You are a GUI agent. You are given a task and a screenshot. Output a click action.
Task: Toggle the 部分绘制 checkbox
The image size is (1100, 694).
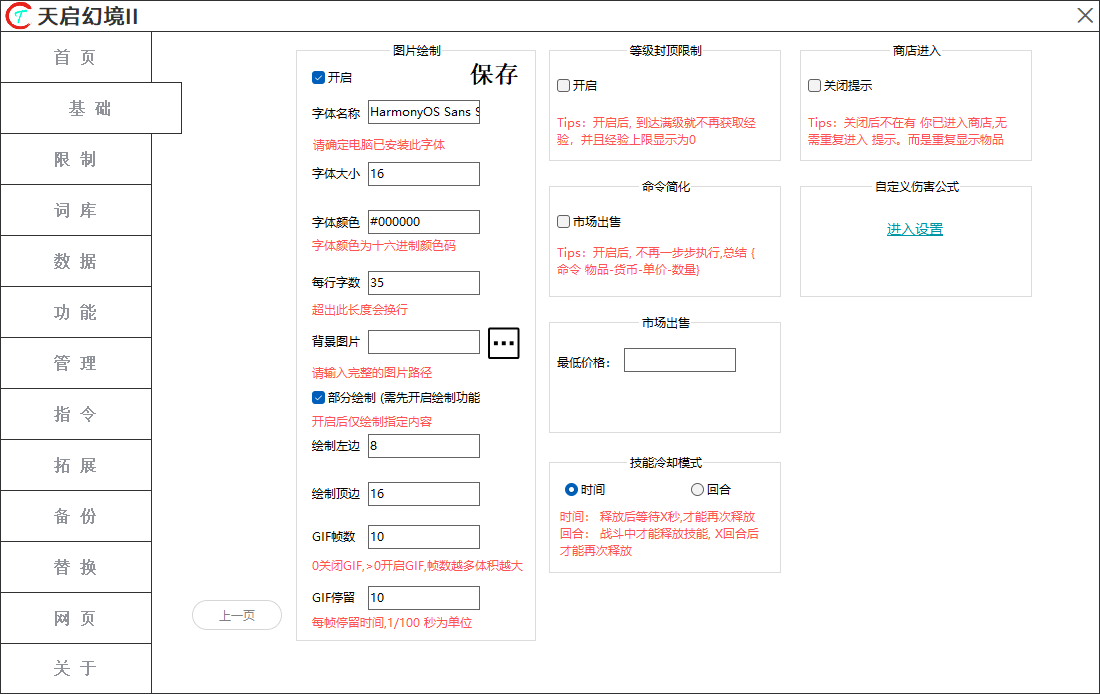click(319, 398)
